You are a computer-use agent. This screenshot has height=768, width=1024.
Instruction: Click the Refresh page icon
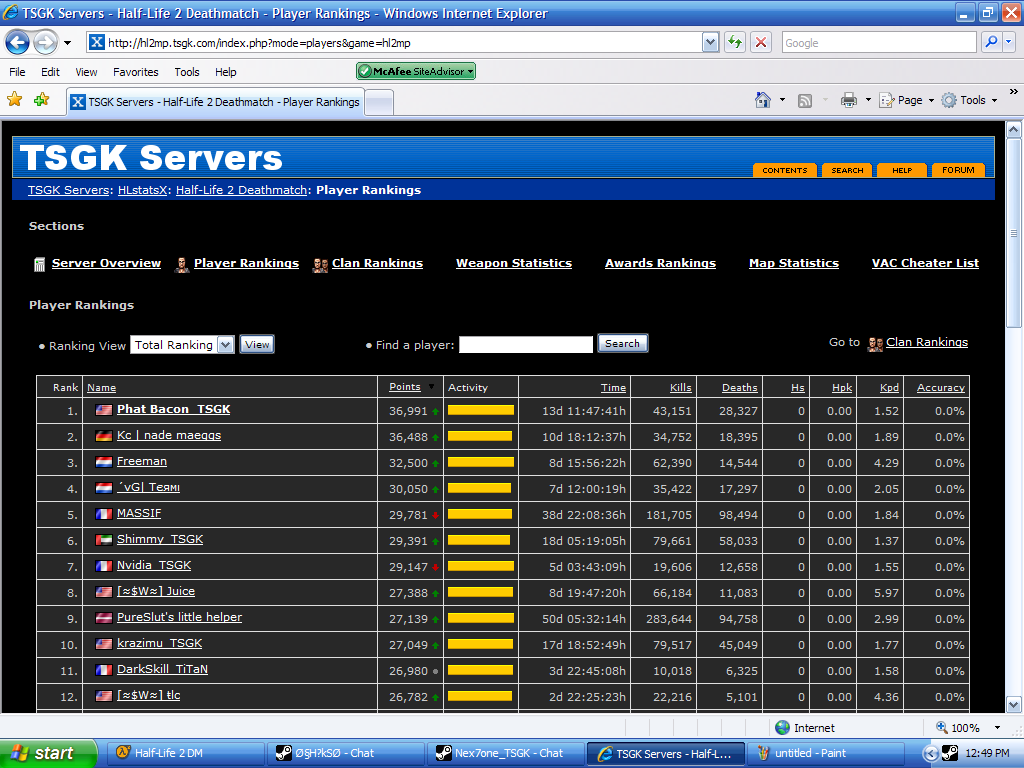[x=735, y=42]
